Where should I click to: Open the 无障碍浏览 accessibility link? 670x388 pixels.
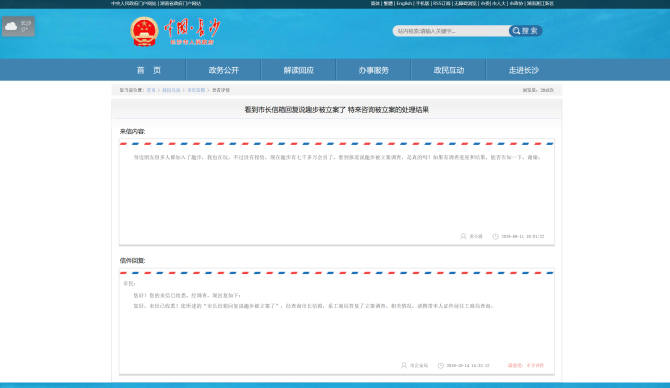(x=465, y=3)
